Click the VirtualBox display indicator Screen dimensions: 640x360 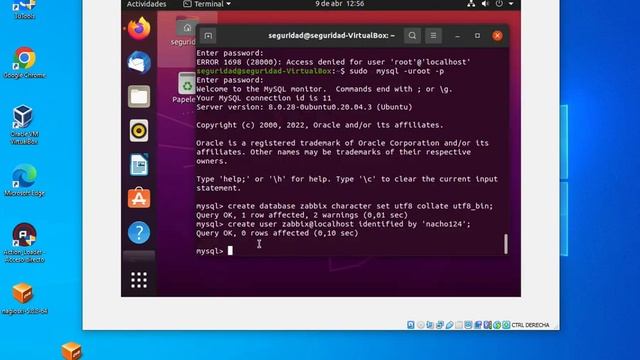point(468,325)
